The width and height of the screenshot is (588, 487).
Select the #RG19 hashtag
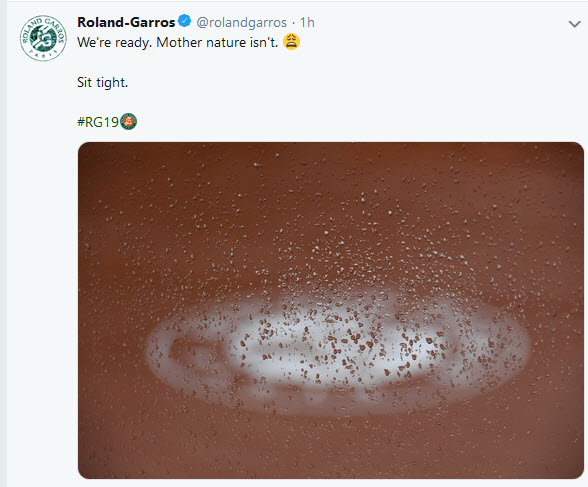[98, 122]
